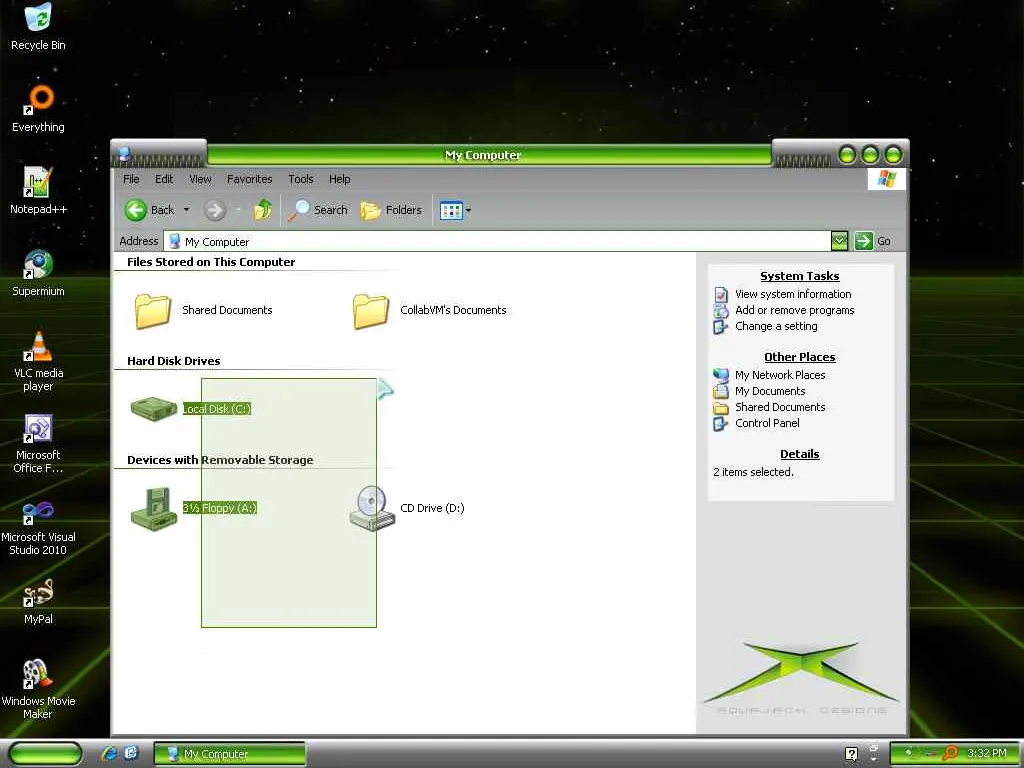This screenshot has height=768, width=1024.
Task: Click the green Back arrow button
Action: (136, 210)
